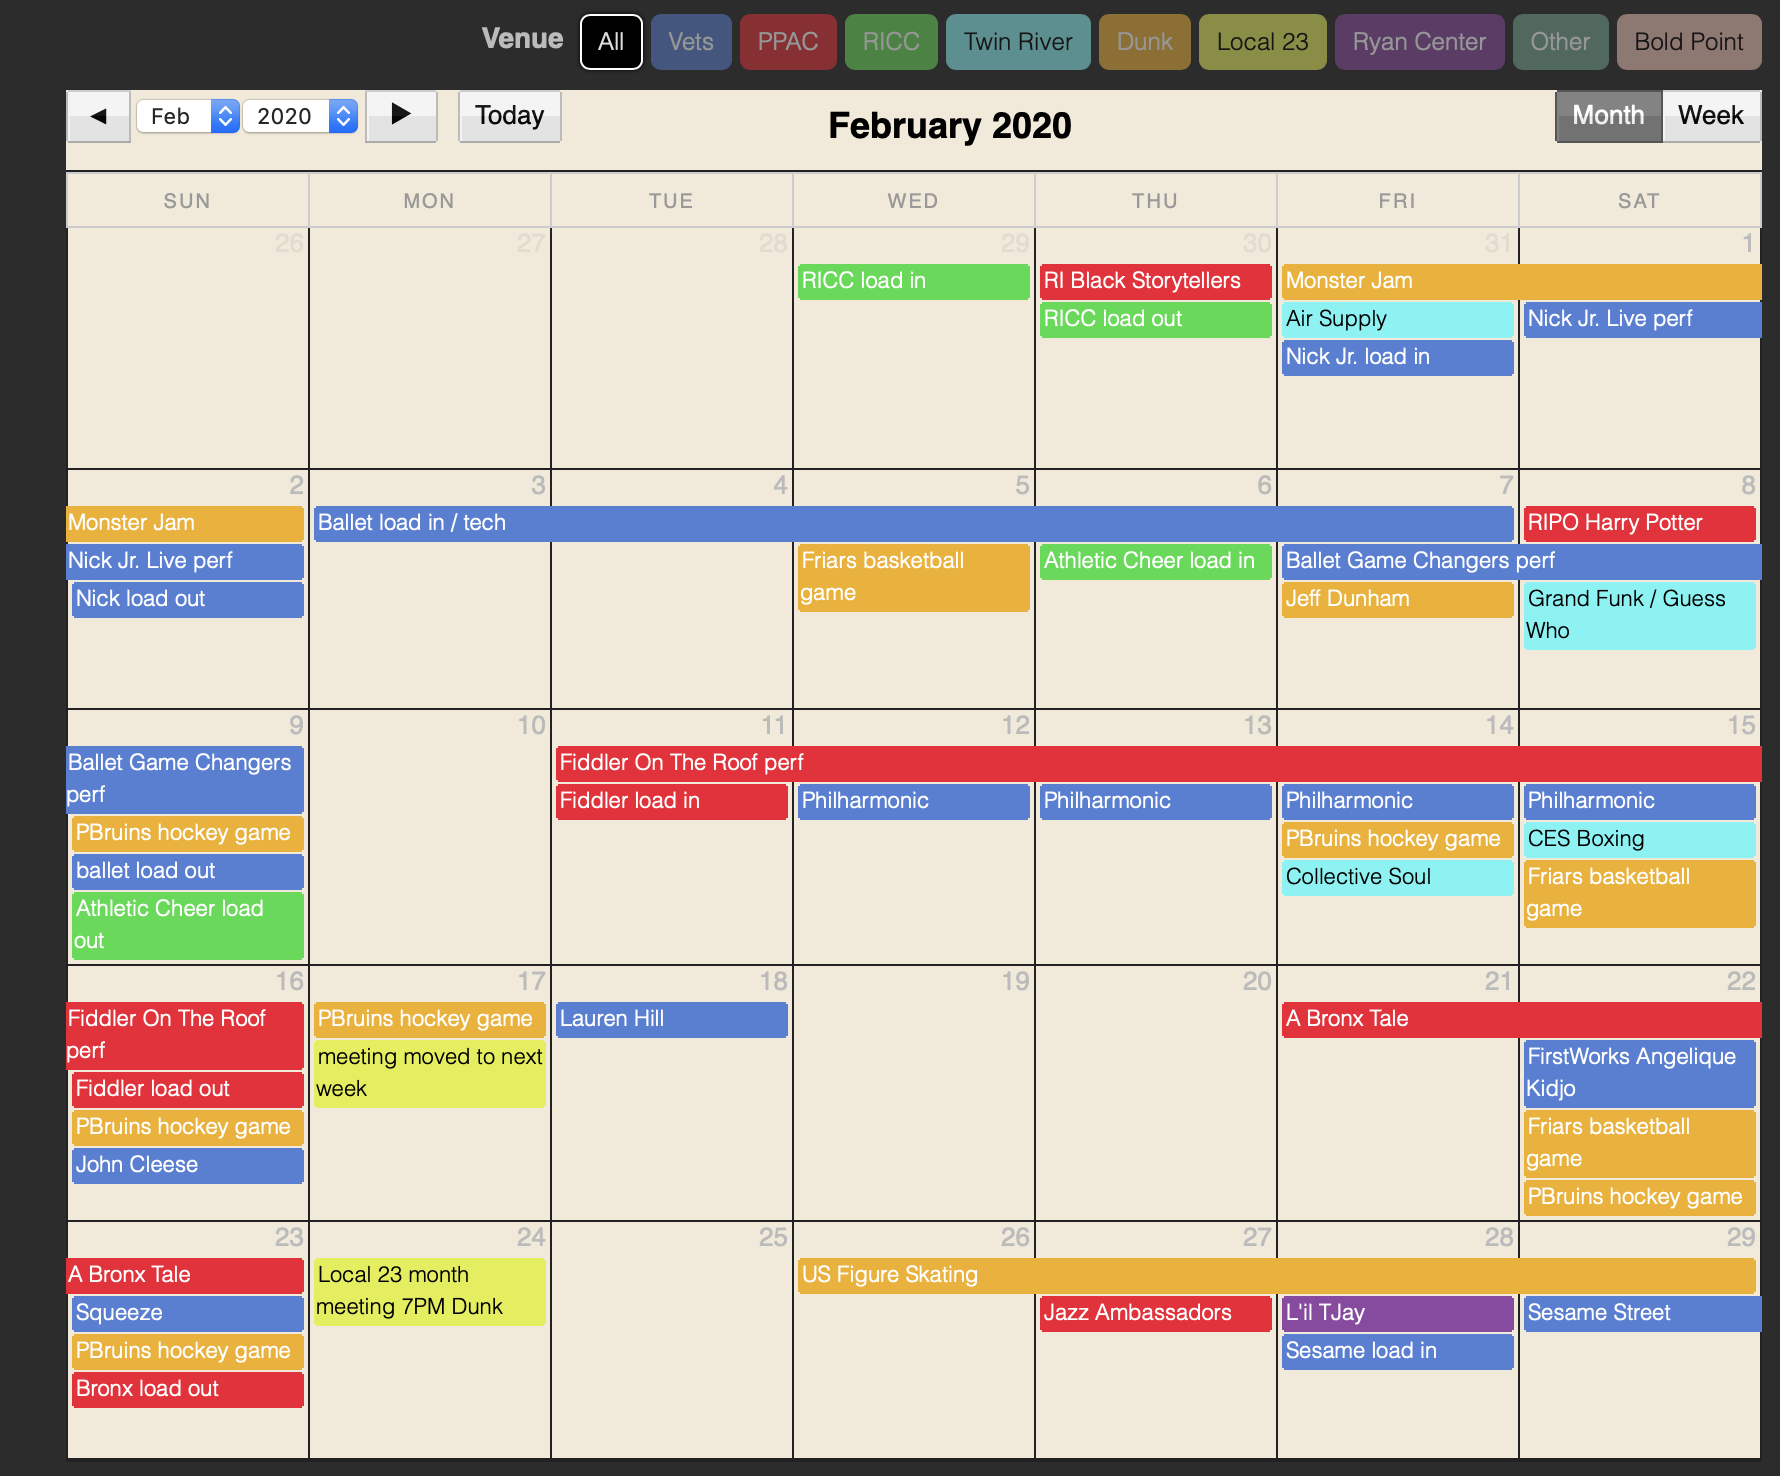The image size is (1780, 1476).
Task: Open the L'il TJay event
Action: click(x=1397, y=1313)
